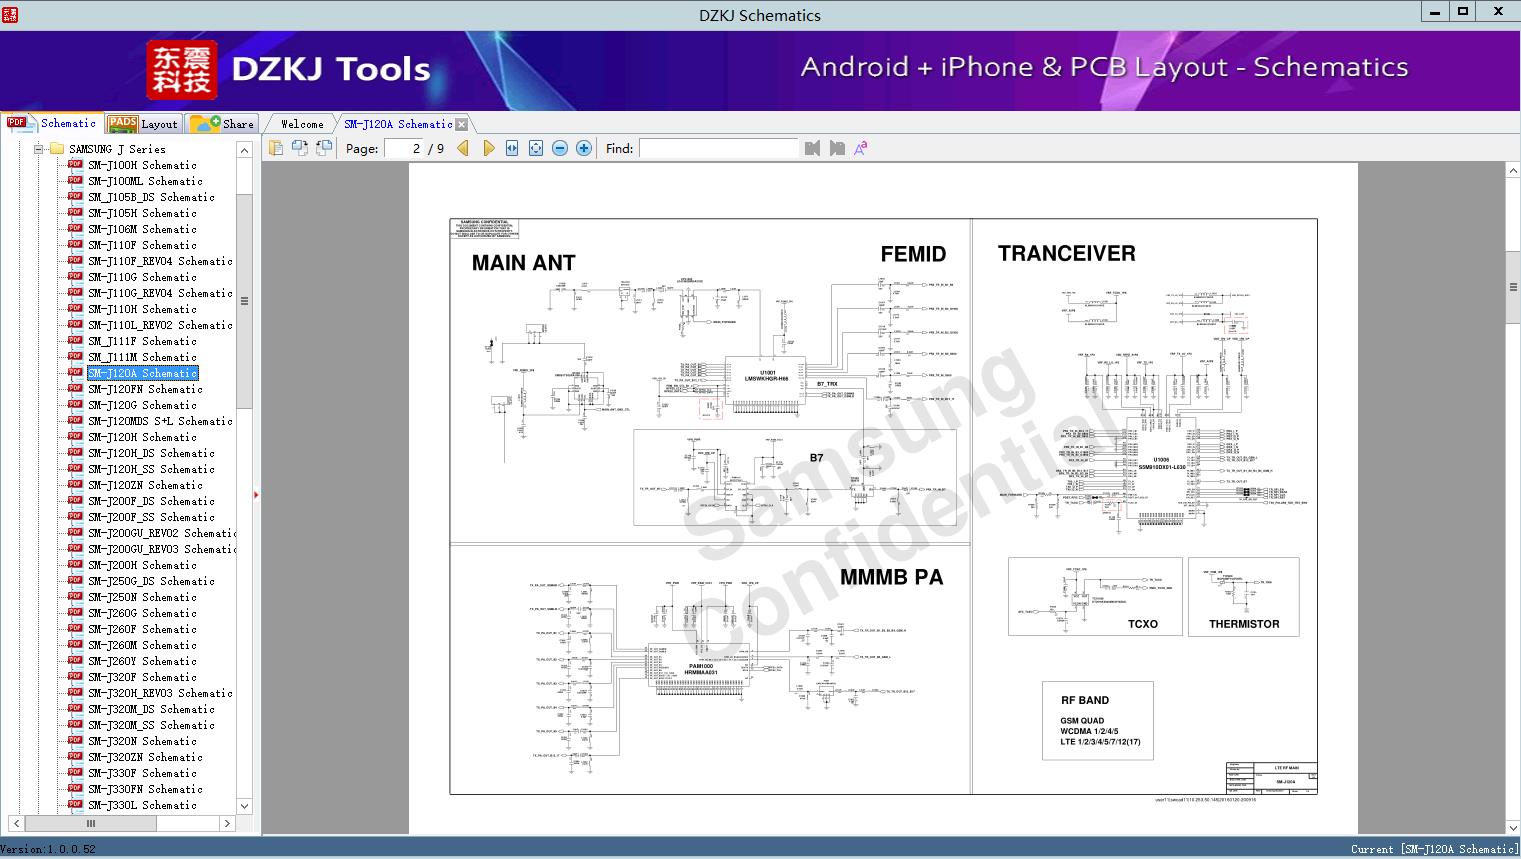The image size is (1521, 859).
Task: Click the tree list scroll-up arrow
Action: 244,150
